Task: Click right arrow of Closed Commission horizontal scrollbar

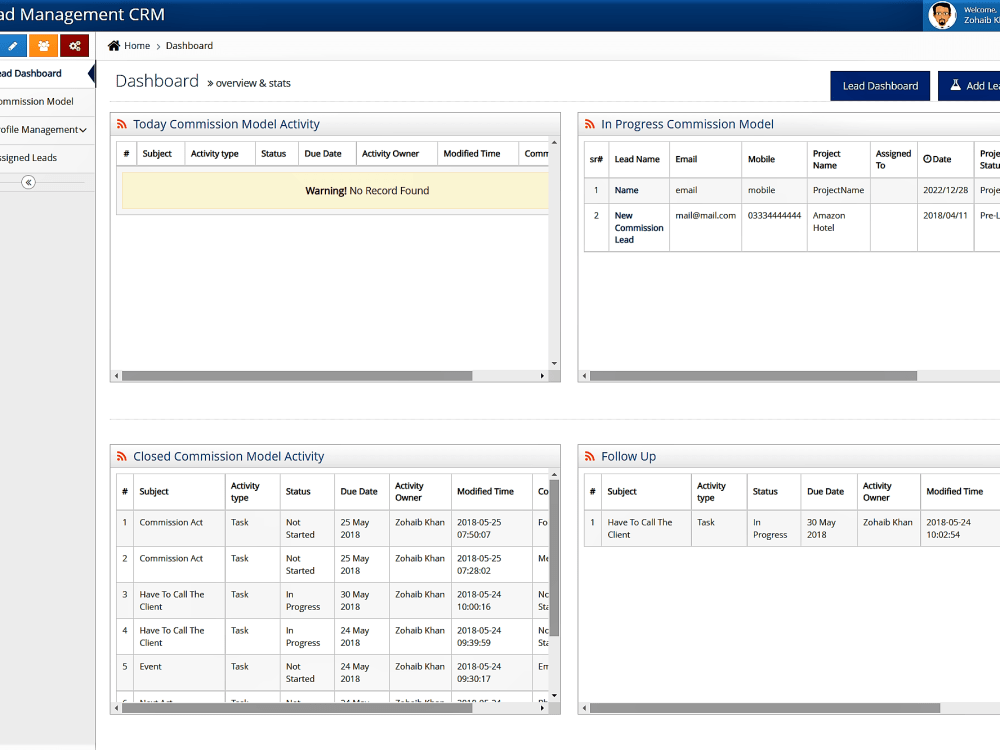Action: coord(542,708)
